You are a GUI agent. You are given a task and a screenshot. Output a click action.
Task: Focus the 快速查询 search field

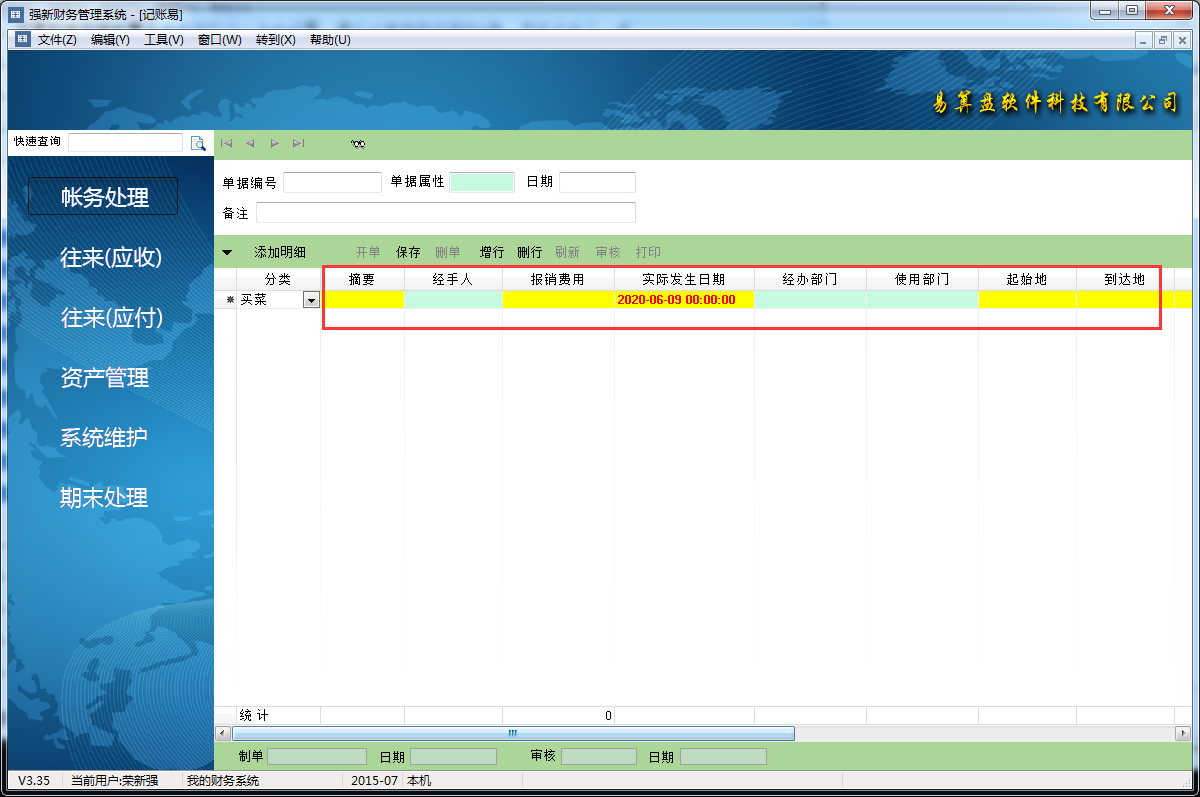pos(126,142)
